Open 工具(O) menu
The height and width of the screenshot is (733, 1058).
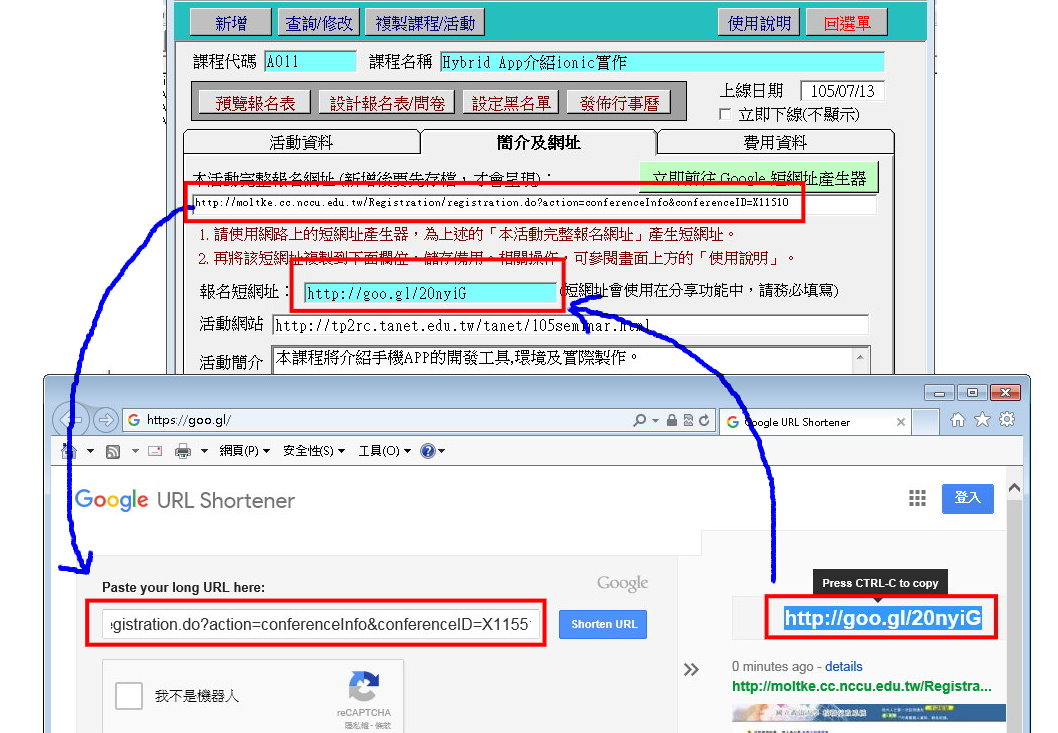point(385,451)
